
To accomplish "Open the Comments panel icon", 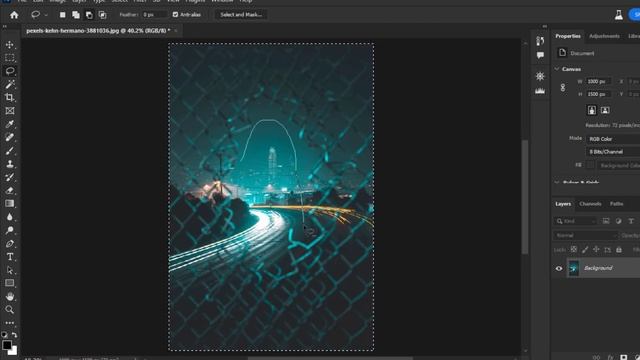I will (x=540, y=55).
